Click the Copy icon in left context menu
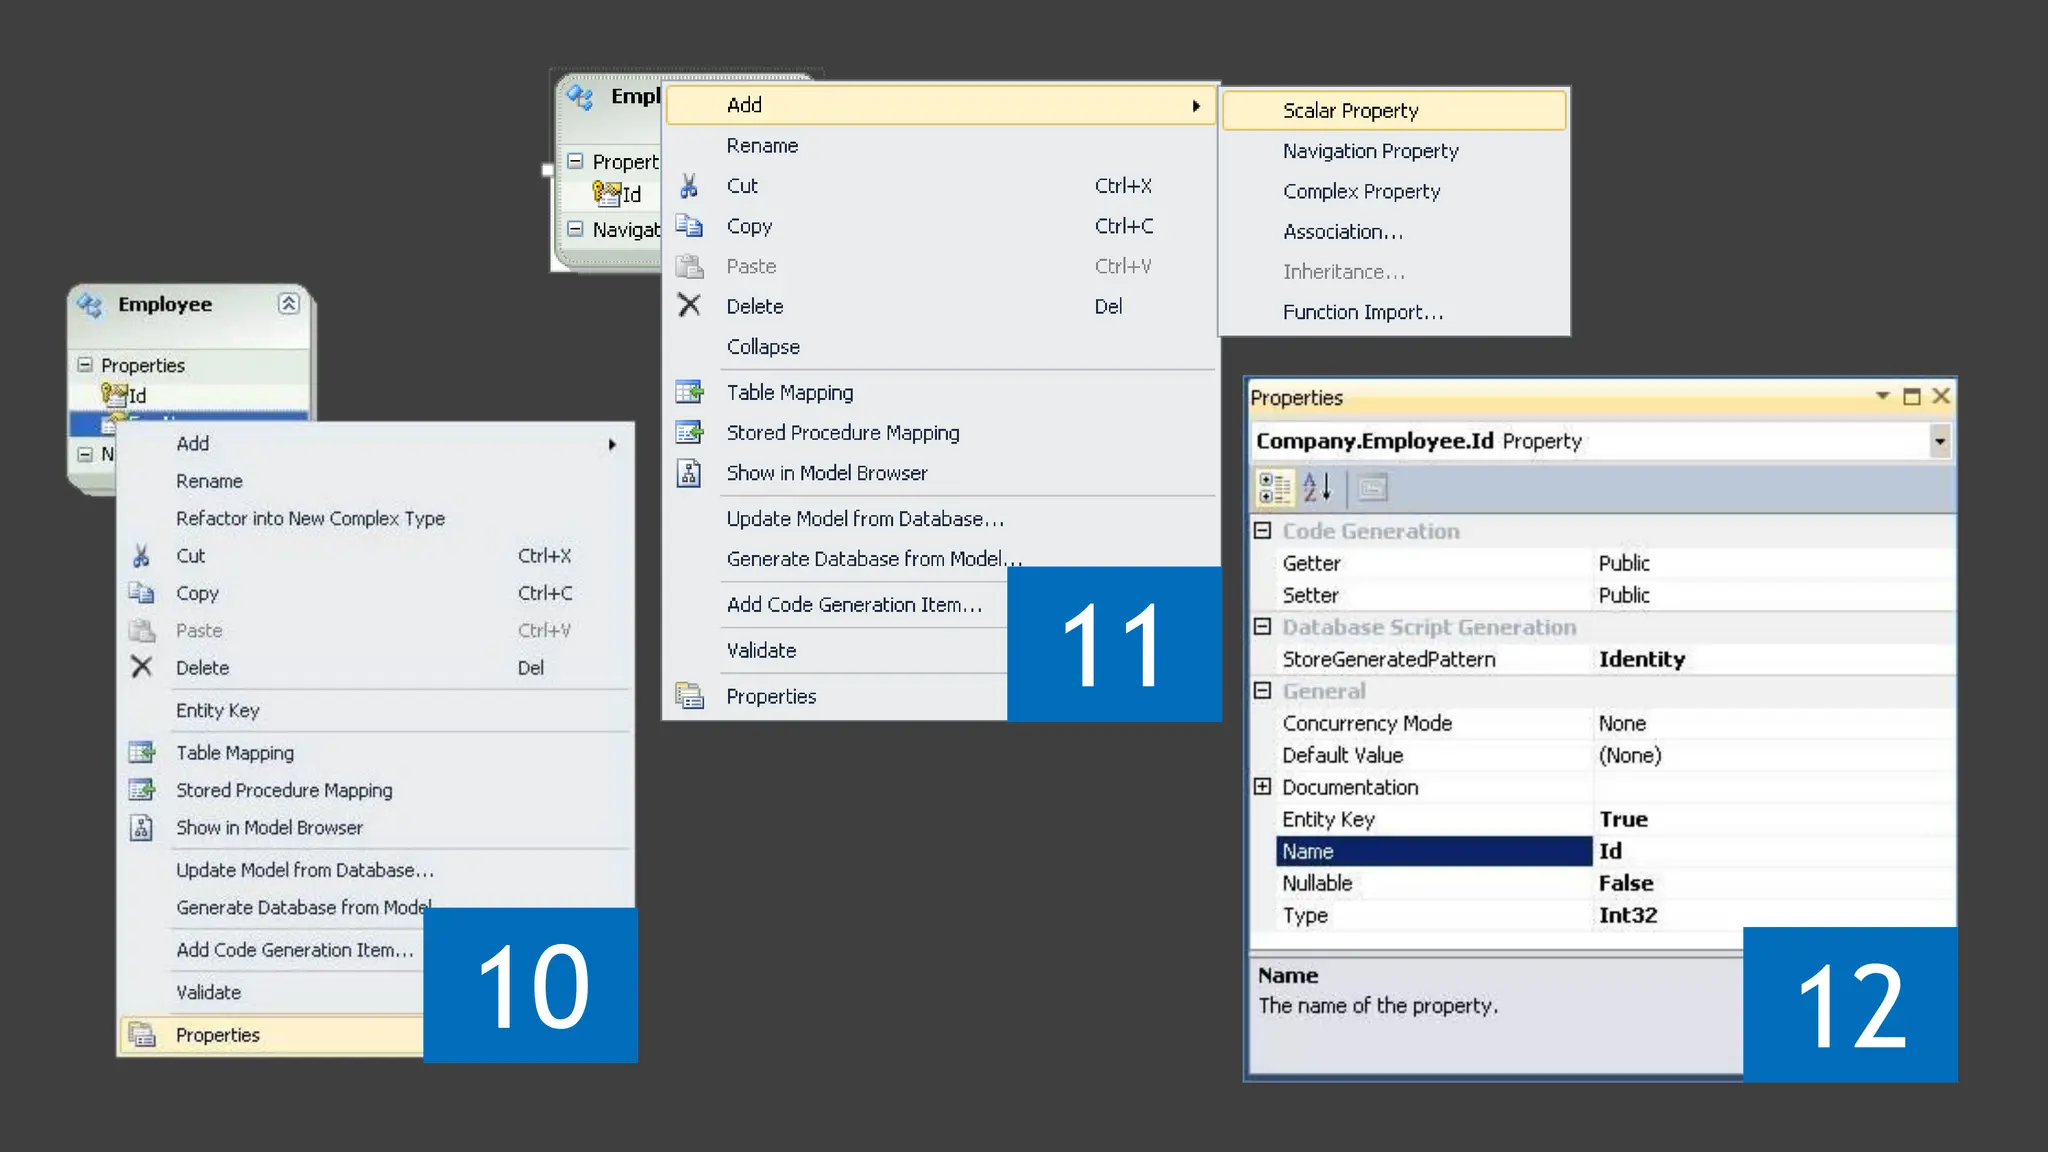Screen dimensions: 2048x1152 [141, 593]
